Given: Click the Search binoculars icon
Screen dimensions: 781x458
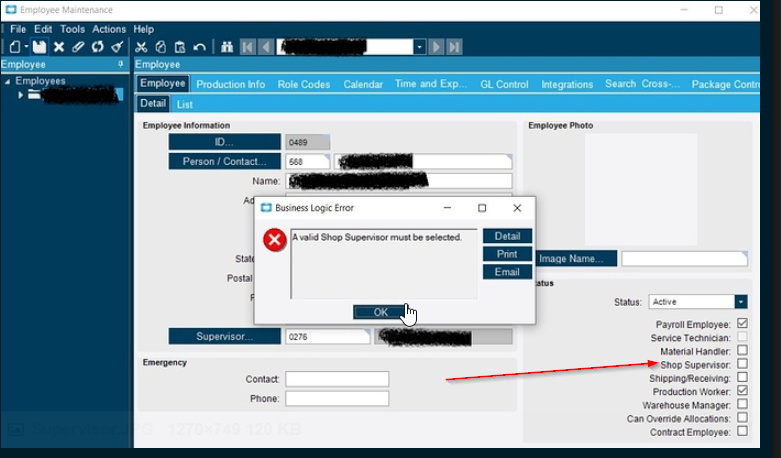Looking at the screenshot, I should click(227, 47).
